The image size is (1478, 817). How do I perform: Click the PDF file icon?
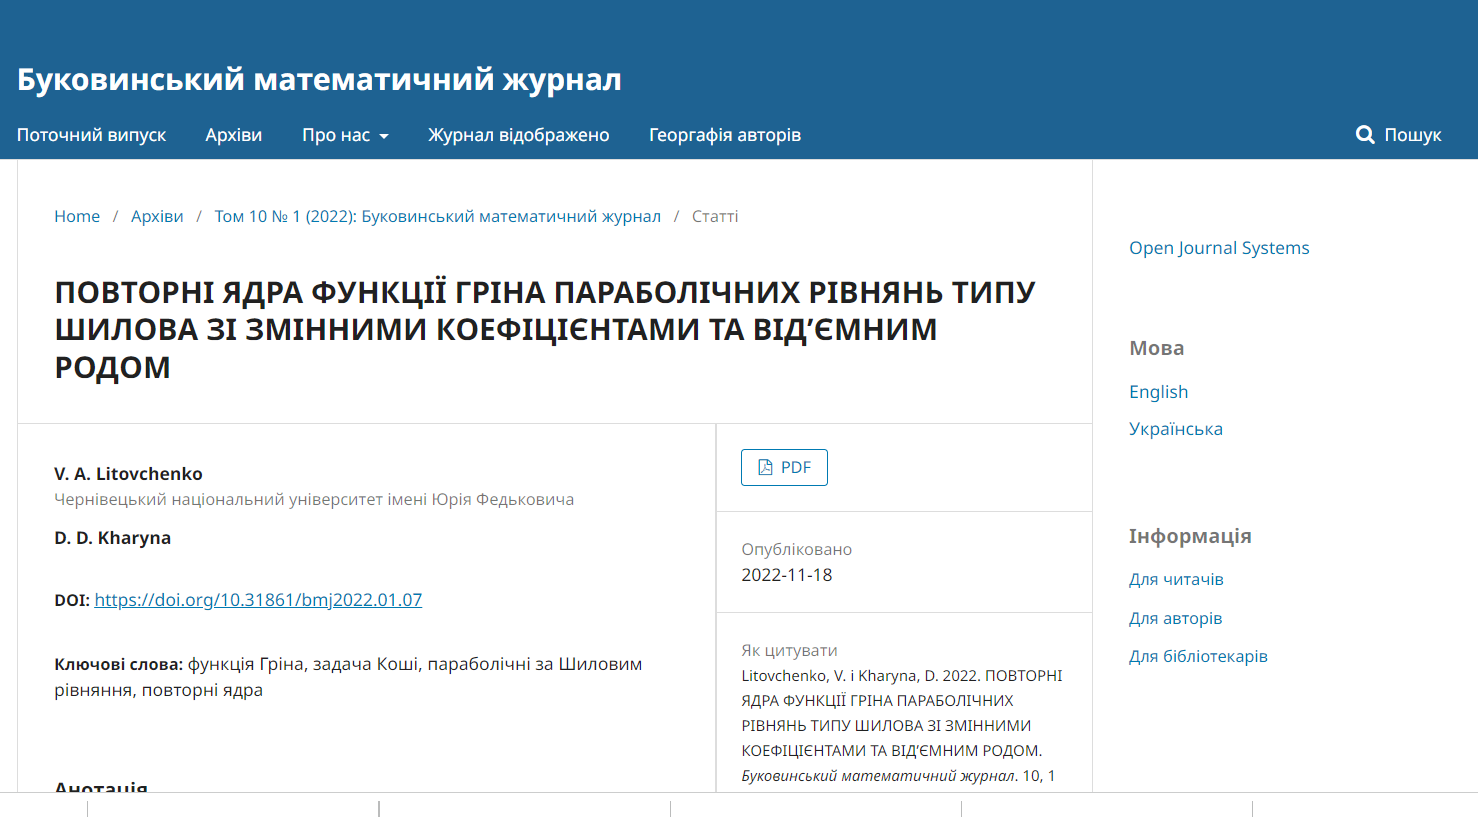[765, 467]
